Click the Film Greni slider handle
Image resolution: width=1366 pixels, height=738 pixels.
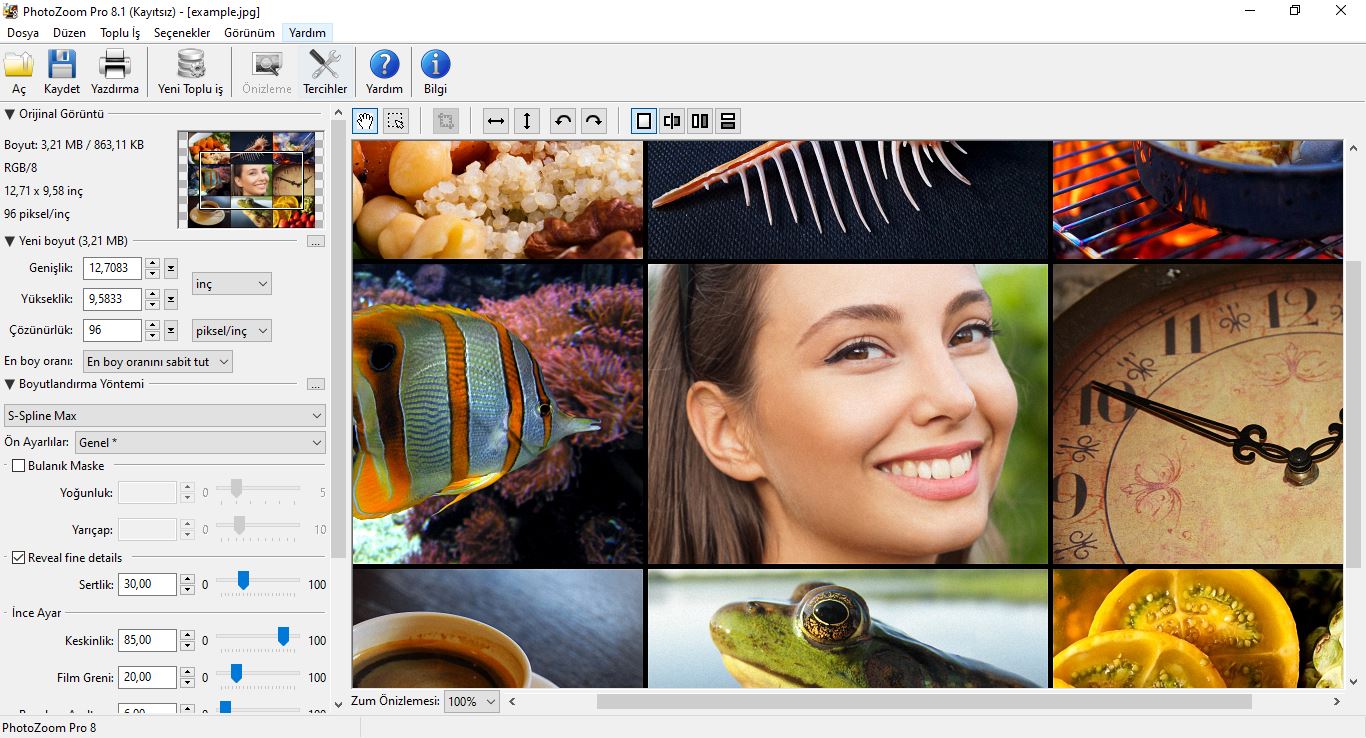pyautogui.click(x=236, y=673)
